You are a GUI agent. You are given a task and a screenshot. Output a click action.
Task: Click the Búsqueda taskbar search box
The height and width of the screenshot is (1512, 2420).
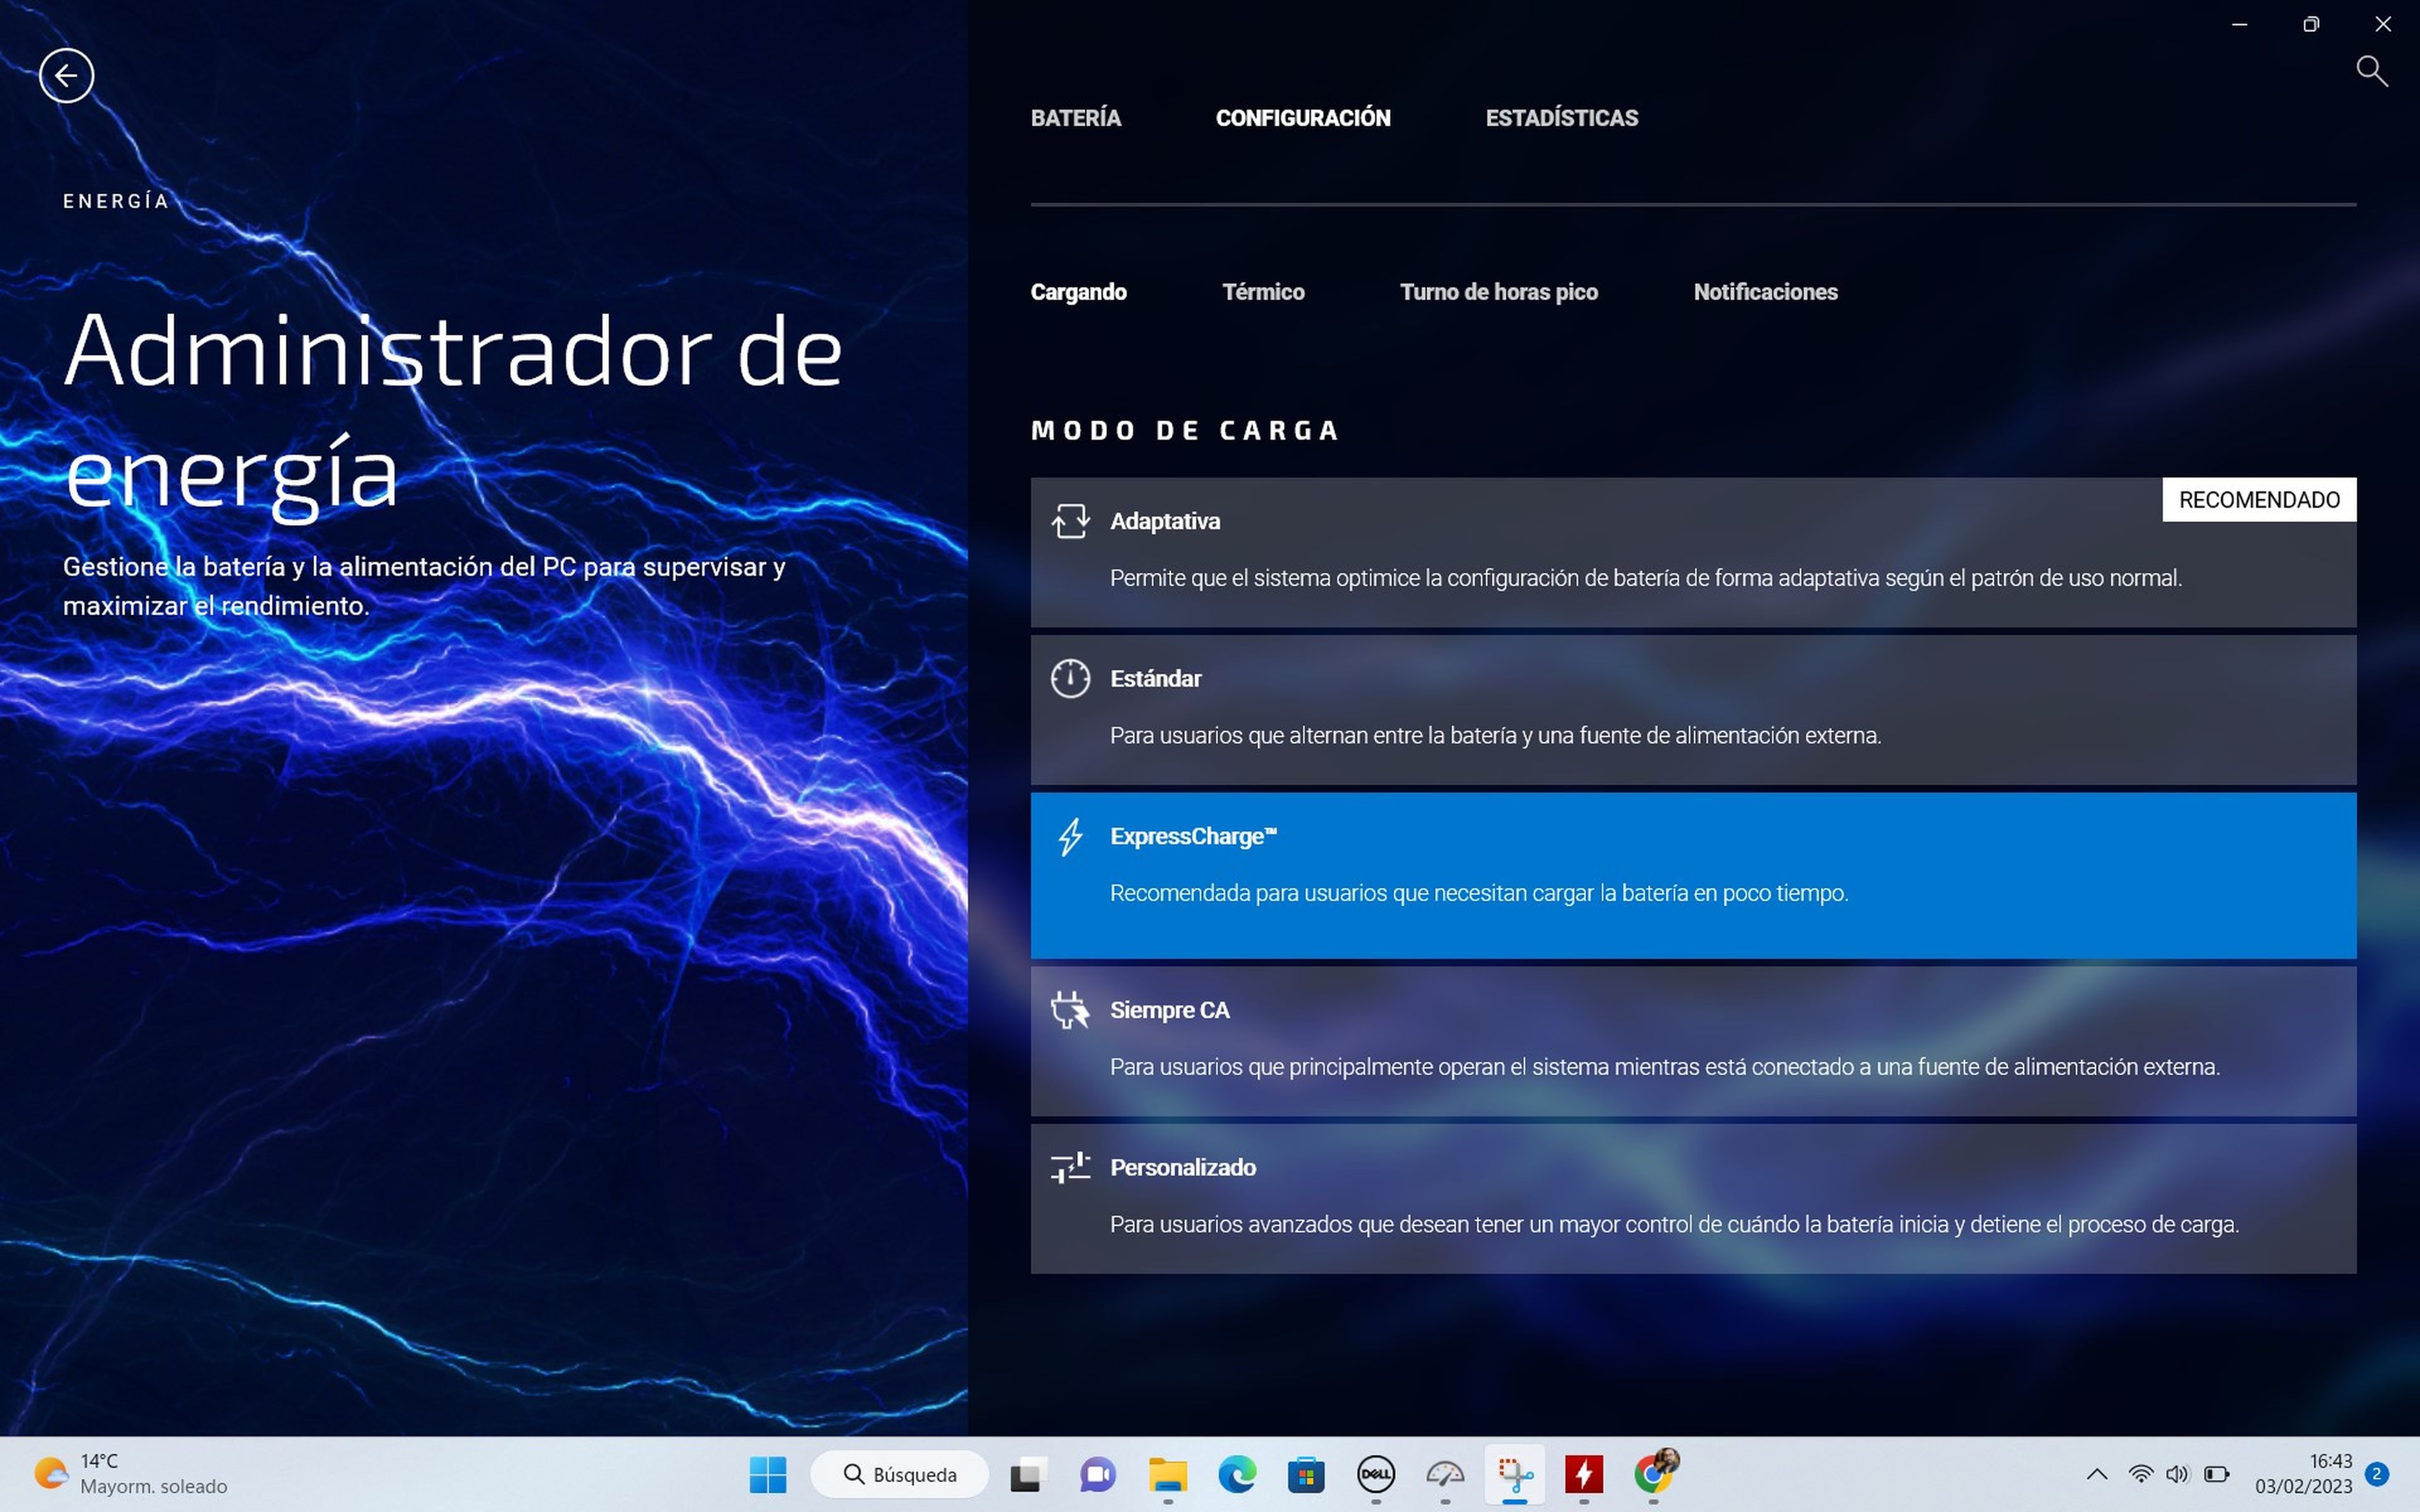point(899,1474)
